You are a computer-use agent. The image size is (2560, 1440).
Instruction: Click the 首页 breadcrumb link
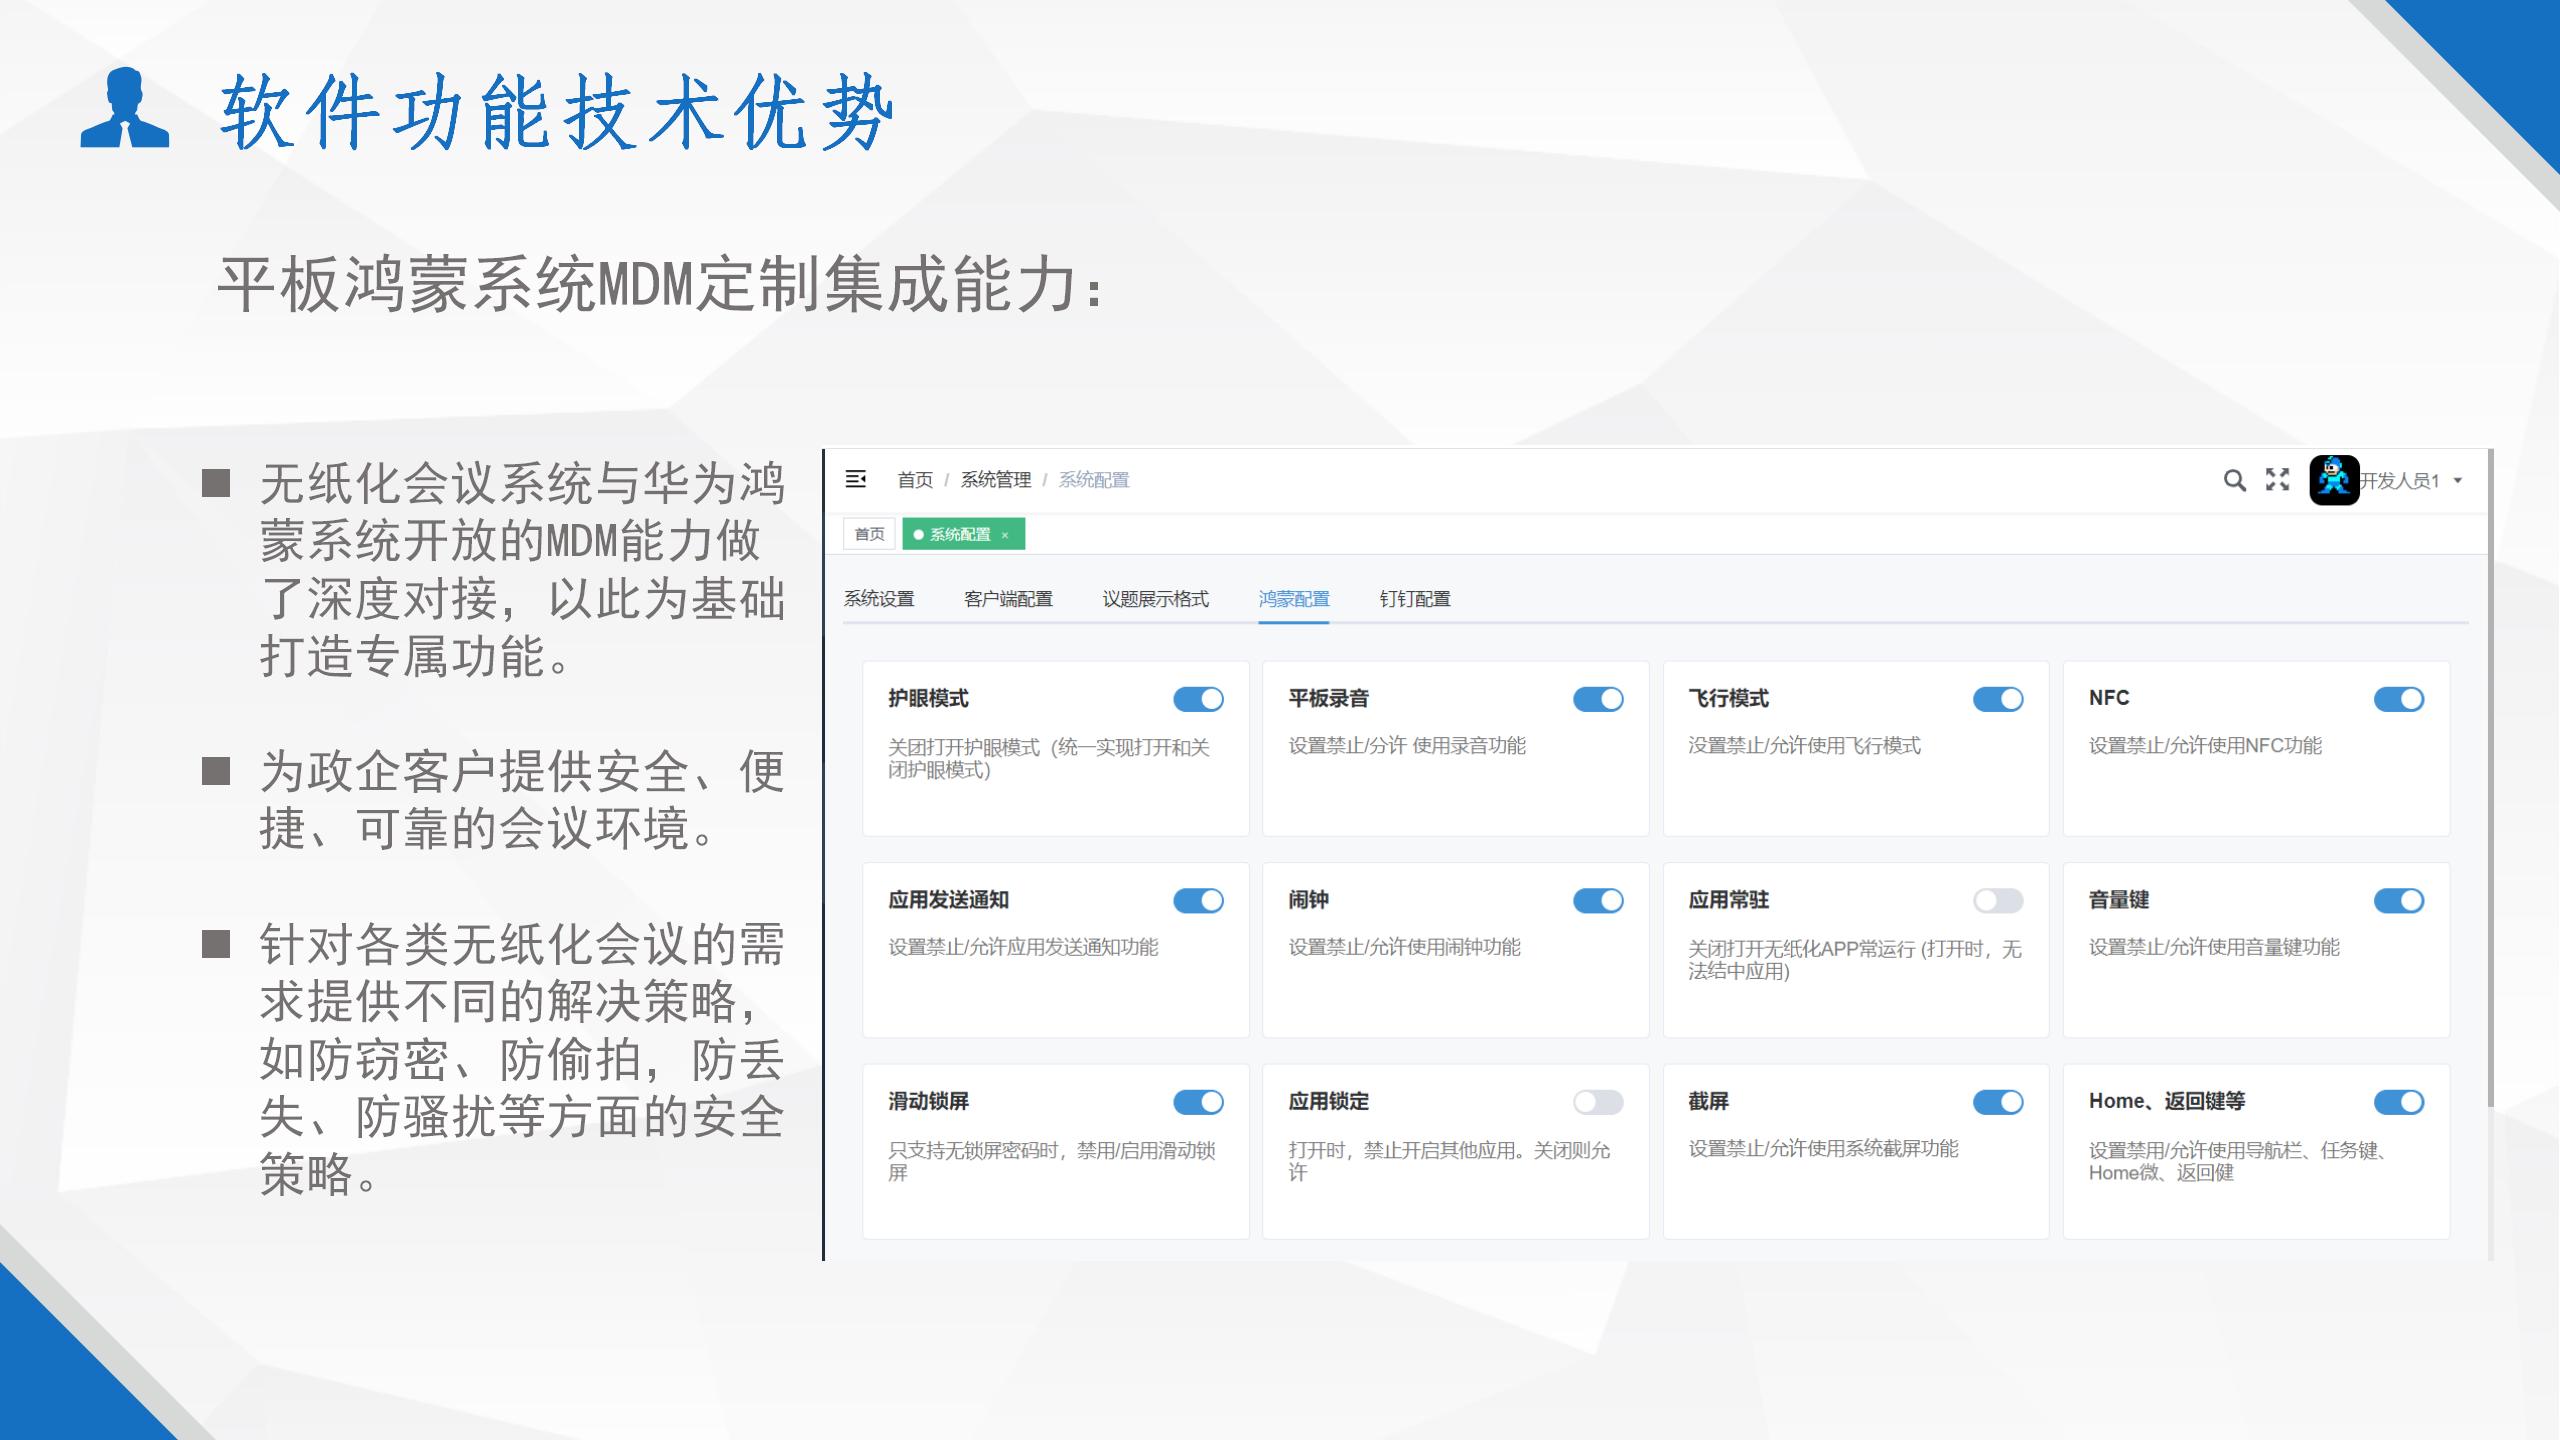[914, 480]
